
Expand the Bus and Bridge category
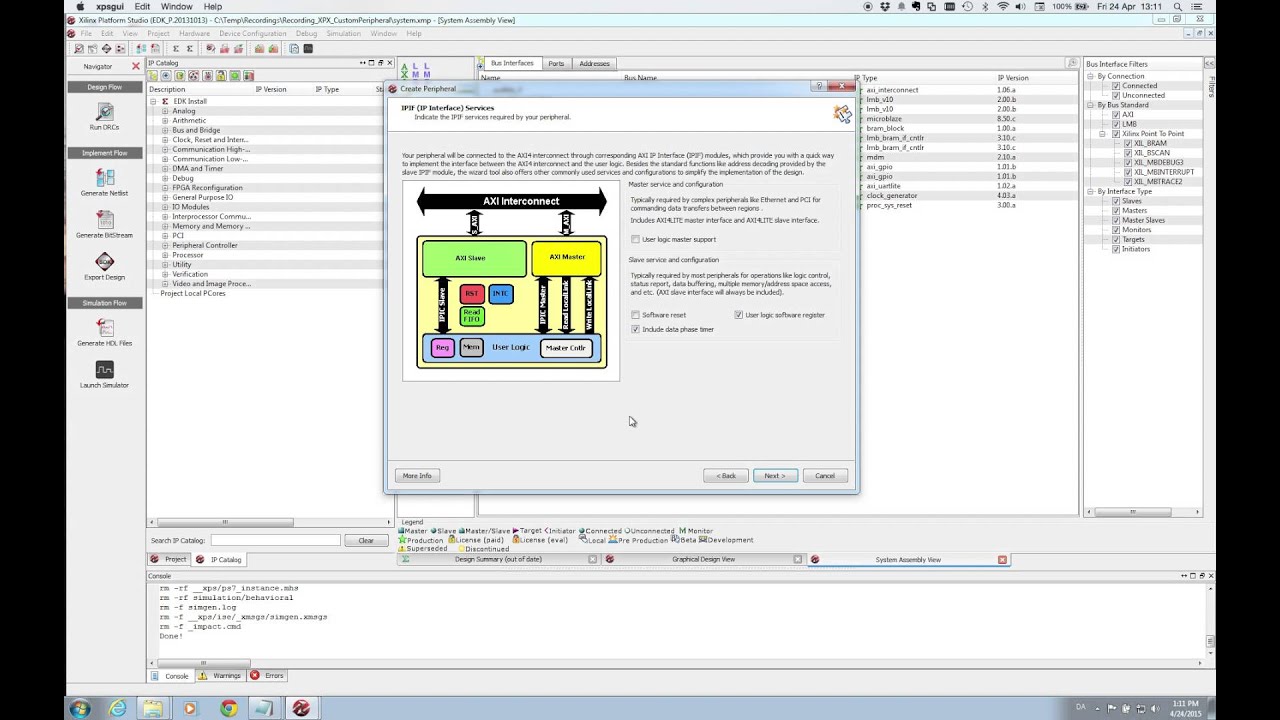click(165, 130)
